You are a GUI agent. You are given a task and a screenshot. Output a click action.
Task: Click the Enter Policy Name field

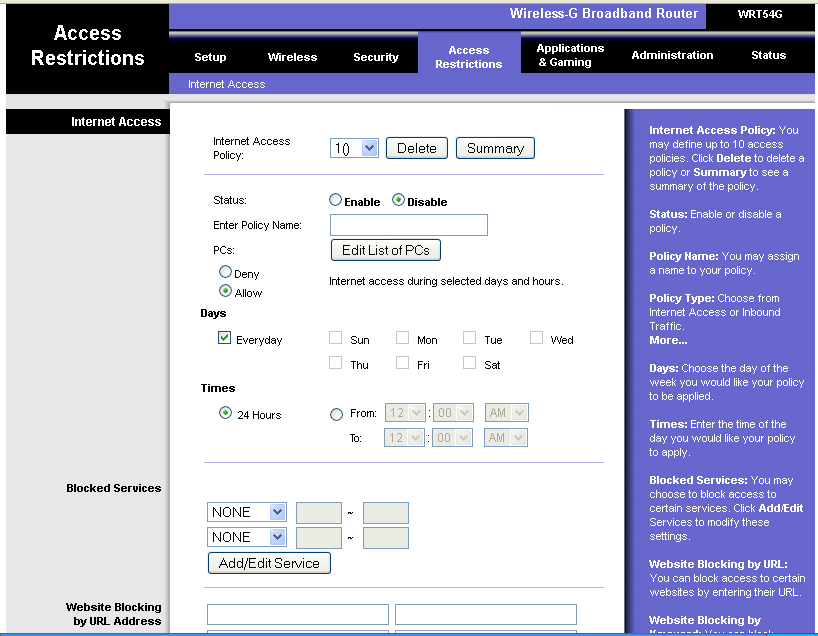[408, 225]
